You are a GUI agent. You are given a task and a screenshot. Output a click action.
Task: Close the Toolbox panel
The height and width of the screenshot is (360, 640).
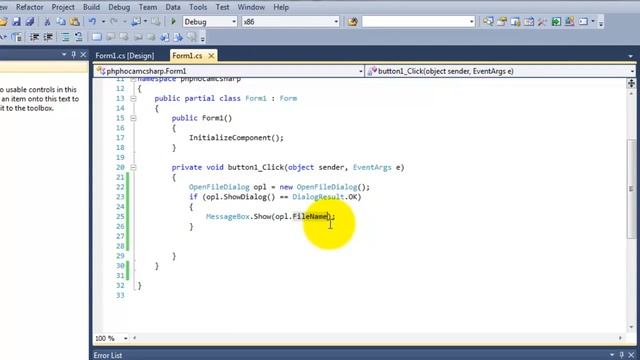(83, 54)
